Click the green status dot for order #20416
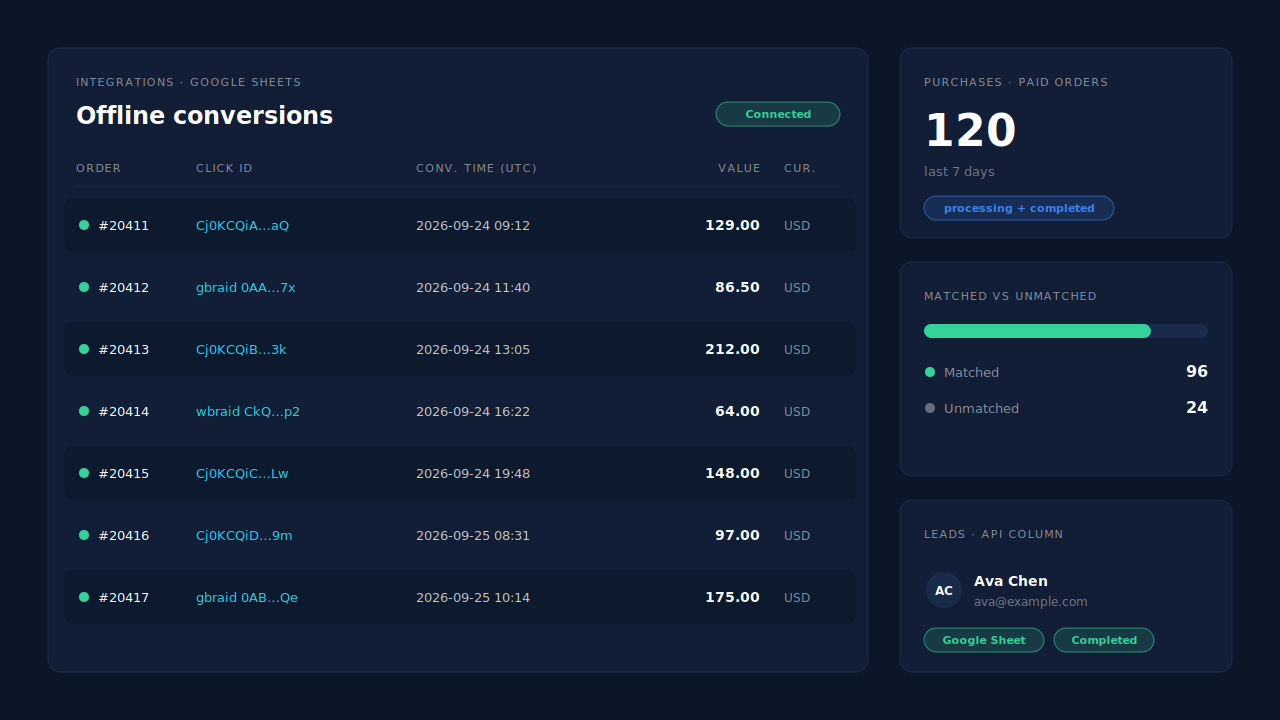Image resolution: width=1280 pixels, height=720 pixels. click(x=84, y=535)
